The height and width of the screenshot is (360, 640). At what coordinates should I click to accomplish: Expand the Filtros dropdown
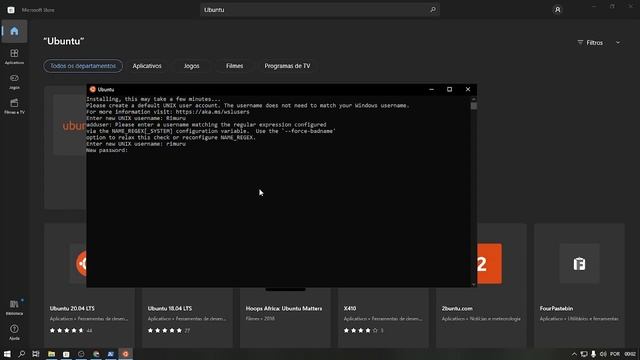click(x=599, y=42)
